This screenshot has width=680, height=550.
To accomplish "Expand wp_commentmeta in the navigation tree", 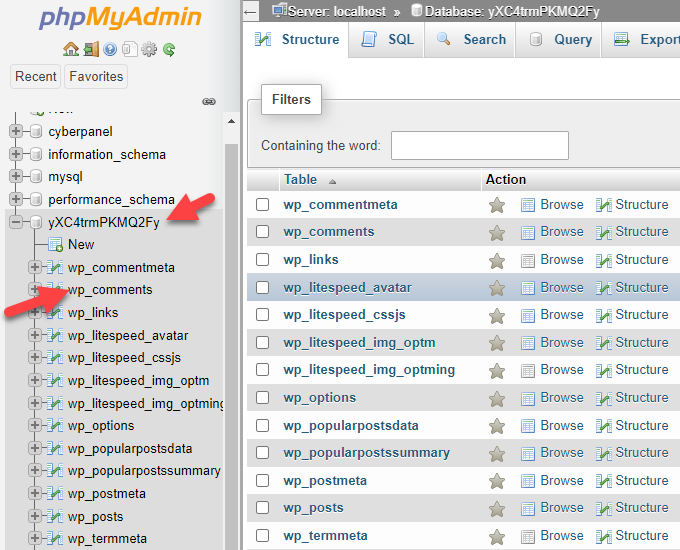I will click(x=35, y=267).
